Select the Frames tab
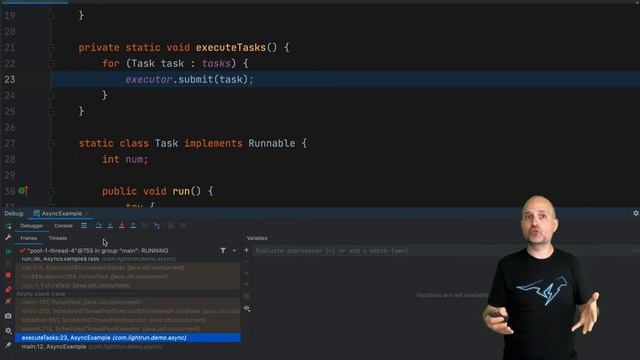640x360 pixels. [29, 238]
